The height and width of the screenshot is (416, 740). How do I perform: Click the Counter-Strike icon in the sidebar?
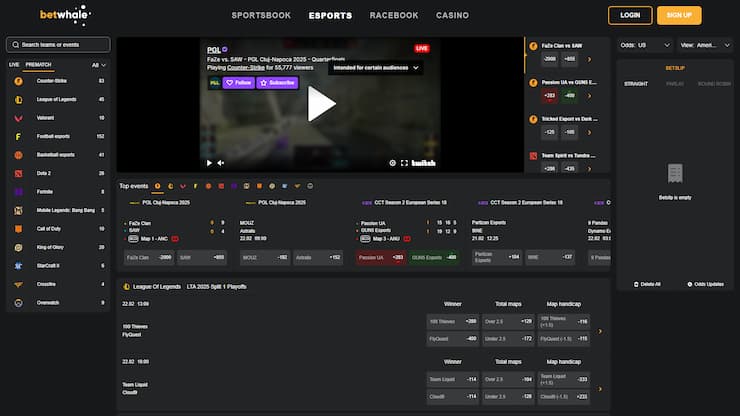(x=17, y=80)
